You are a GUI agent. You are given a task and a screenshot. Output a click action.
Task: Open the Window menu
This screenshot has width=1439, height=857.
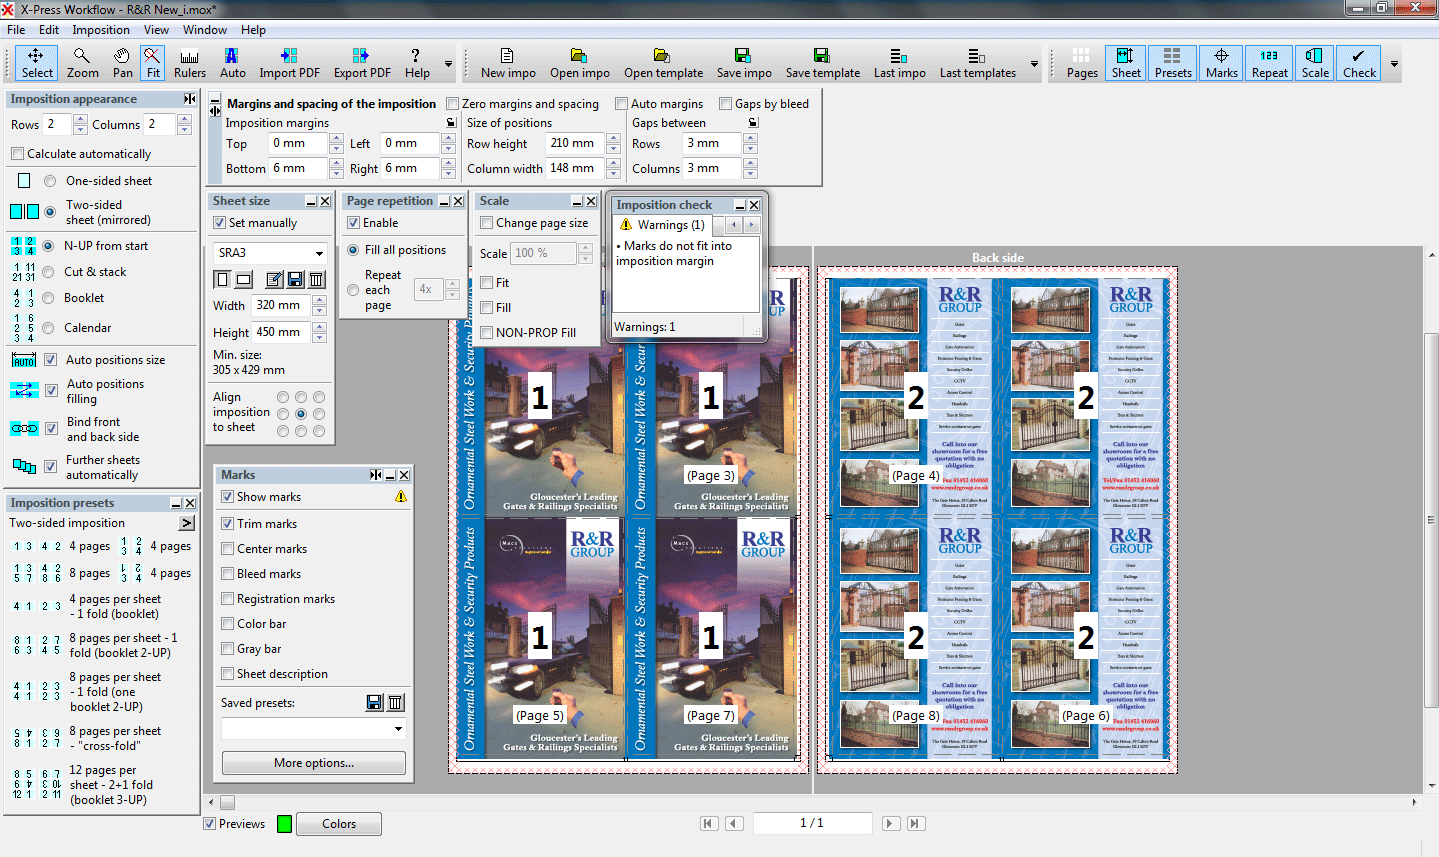coord(205,30)
